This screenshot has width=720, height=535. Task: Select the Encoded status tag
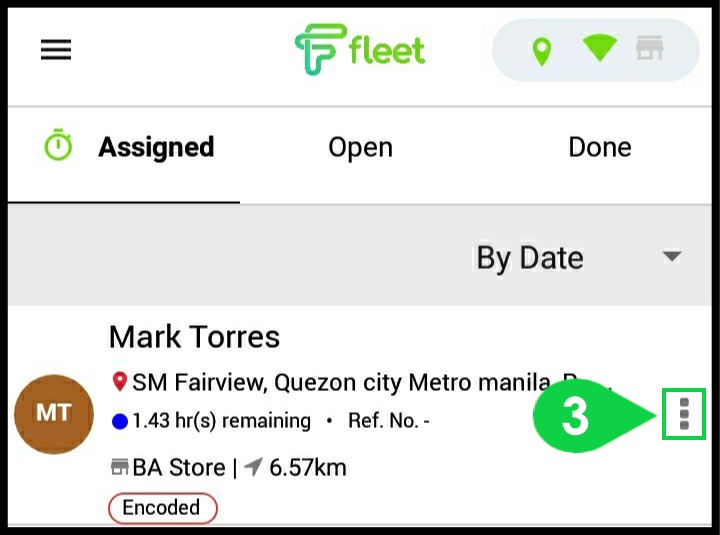[163, 508]
